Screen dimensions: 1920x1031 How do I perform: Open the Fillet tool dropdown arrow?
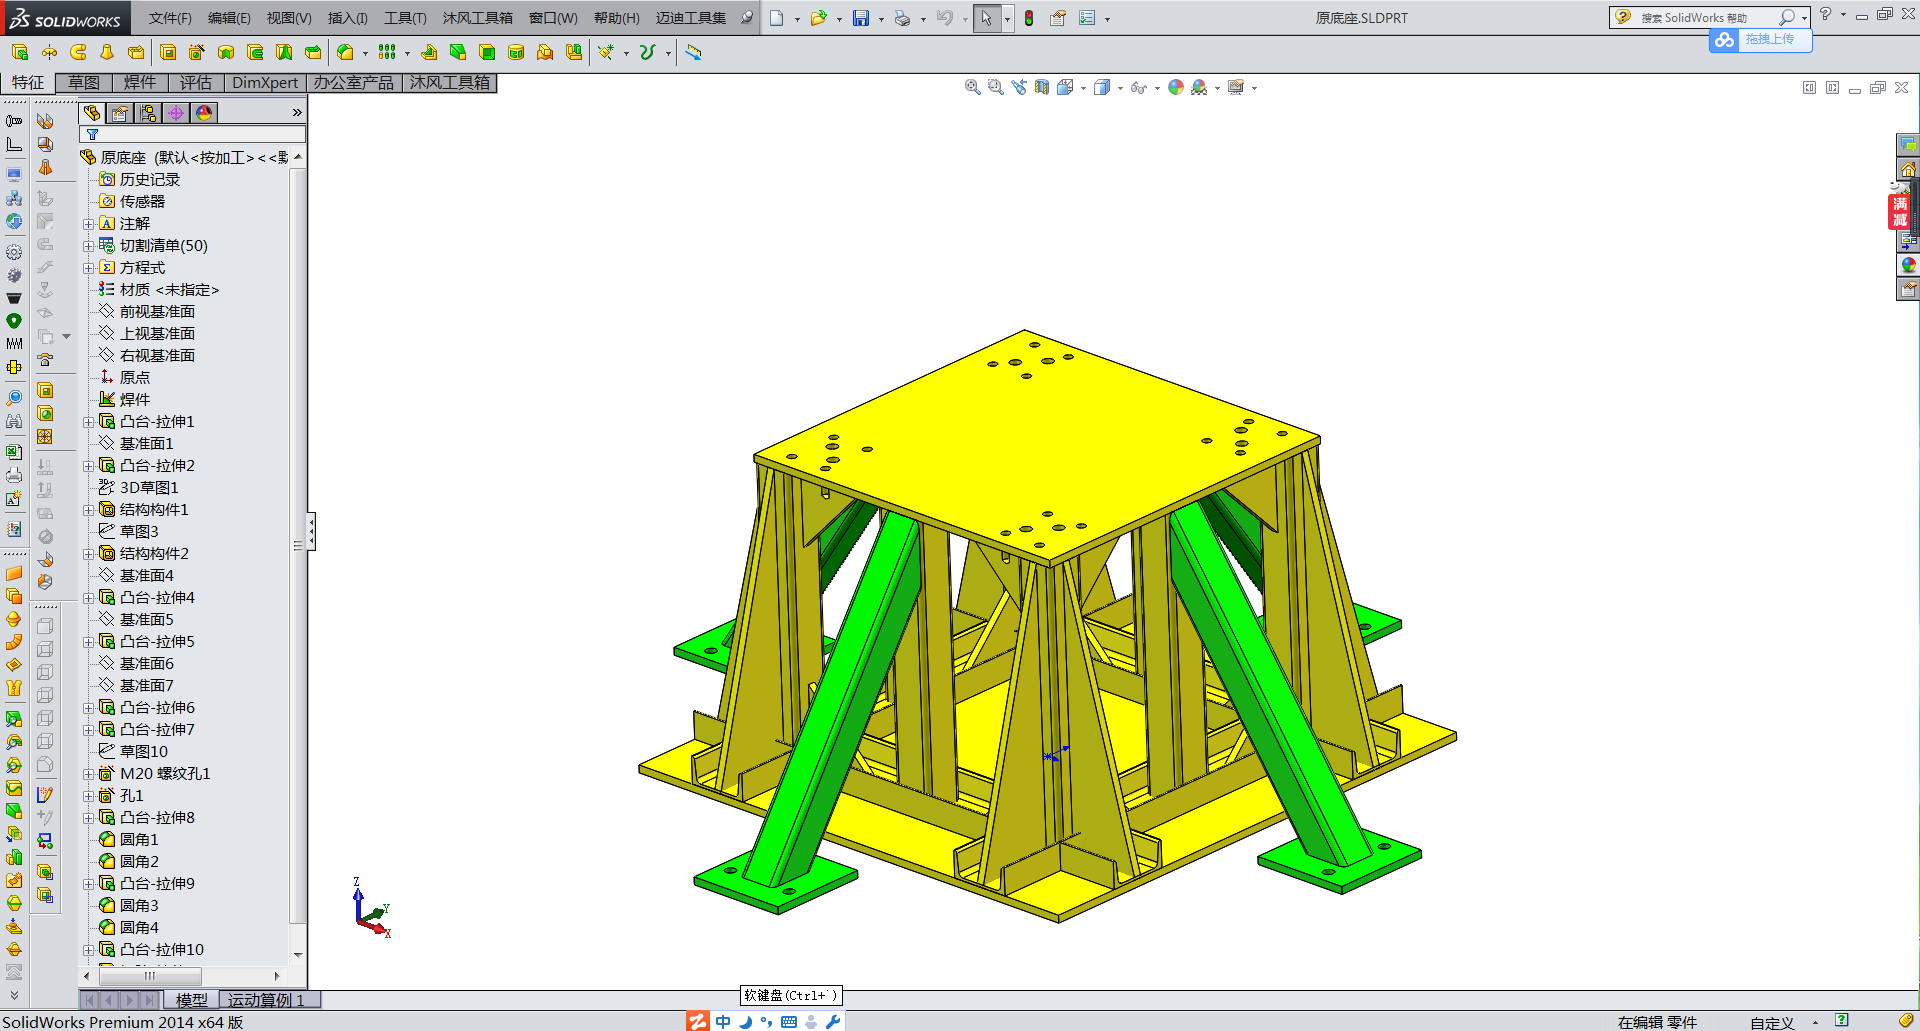click(365, 53)
